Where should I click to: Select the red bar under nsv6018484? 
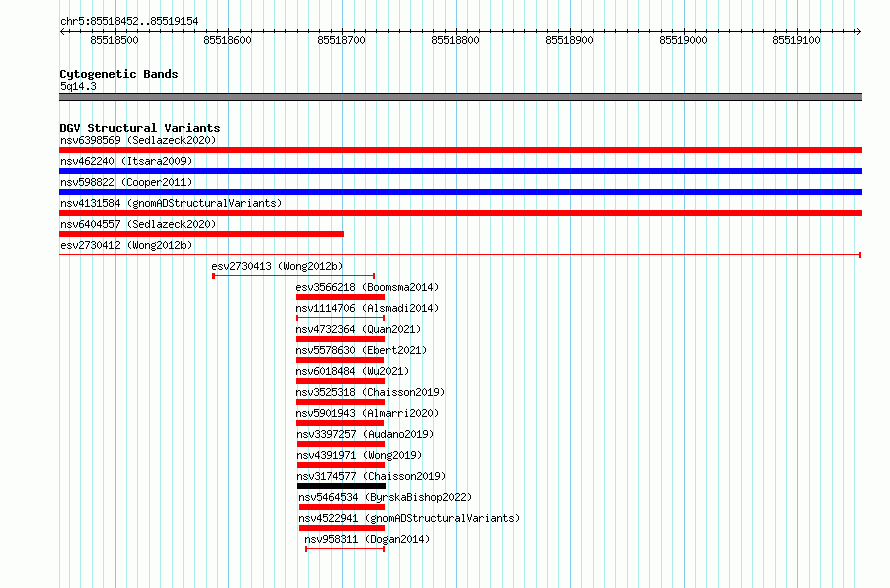point(341,381)
